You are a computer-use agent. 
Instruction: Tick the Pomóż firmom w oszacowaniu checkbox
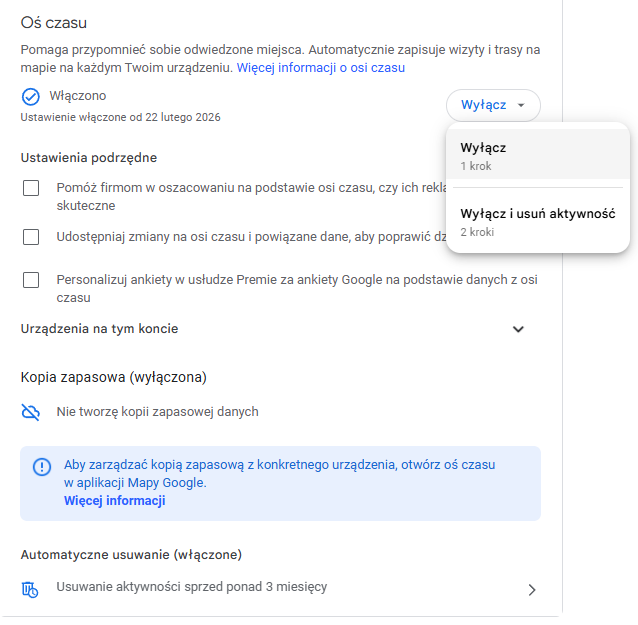tap(31, 188)
